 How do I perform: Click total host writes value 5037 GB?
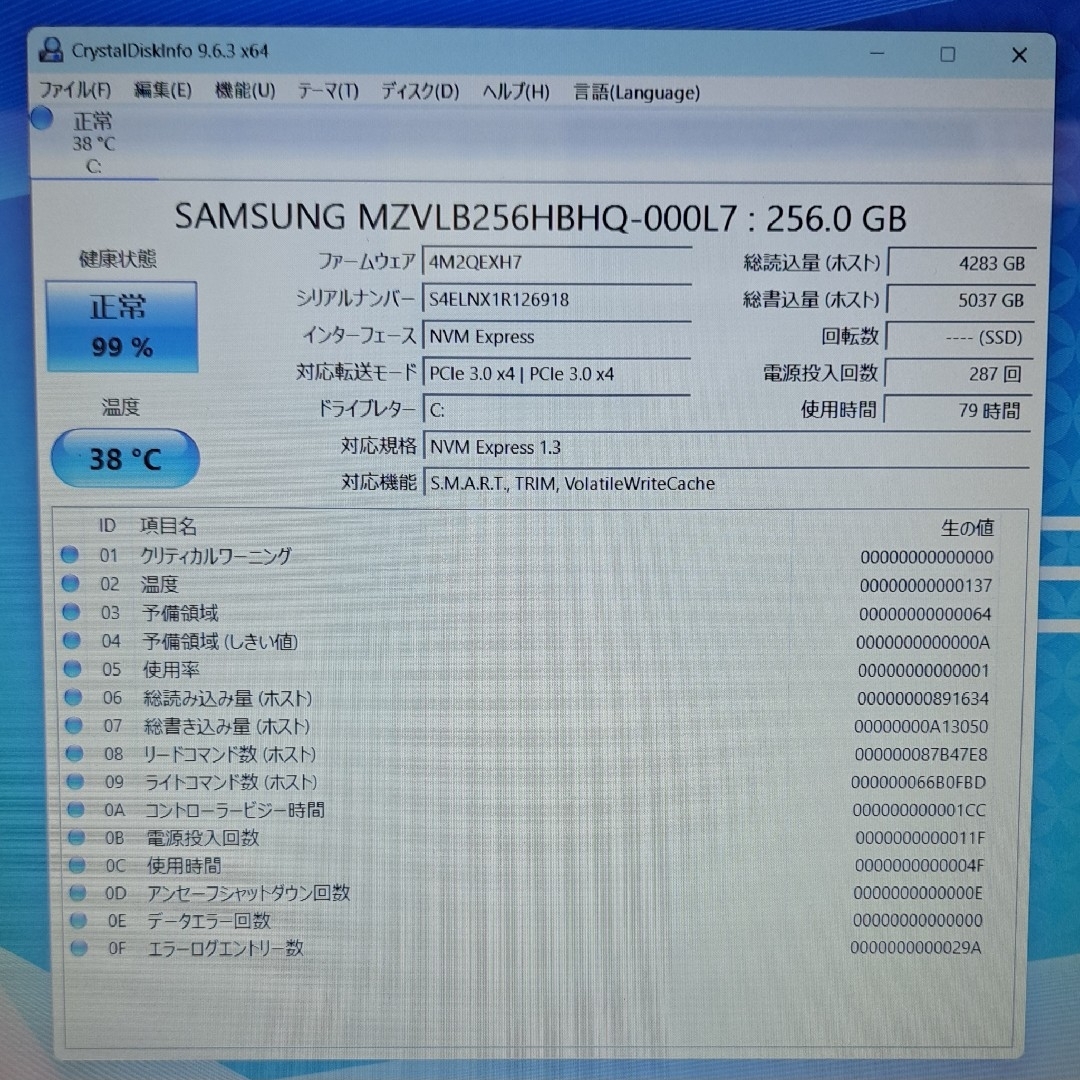[x=961, y=300]
